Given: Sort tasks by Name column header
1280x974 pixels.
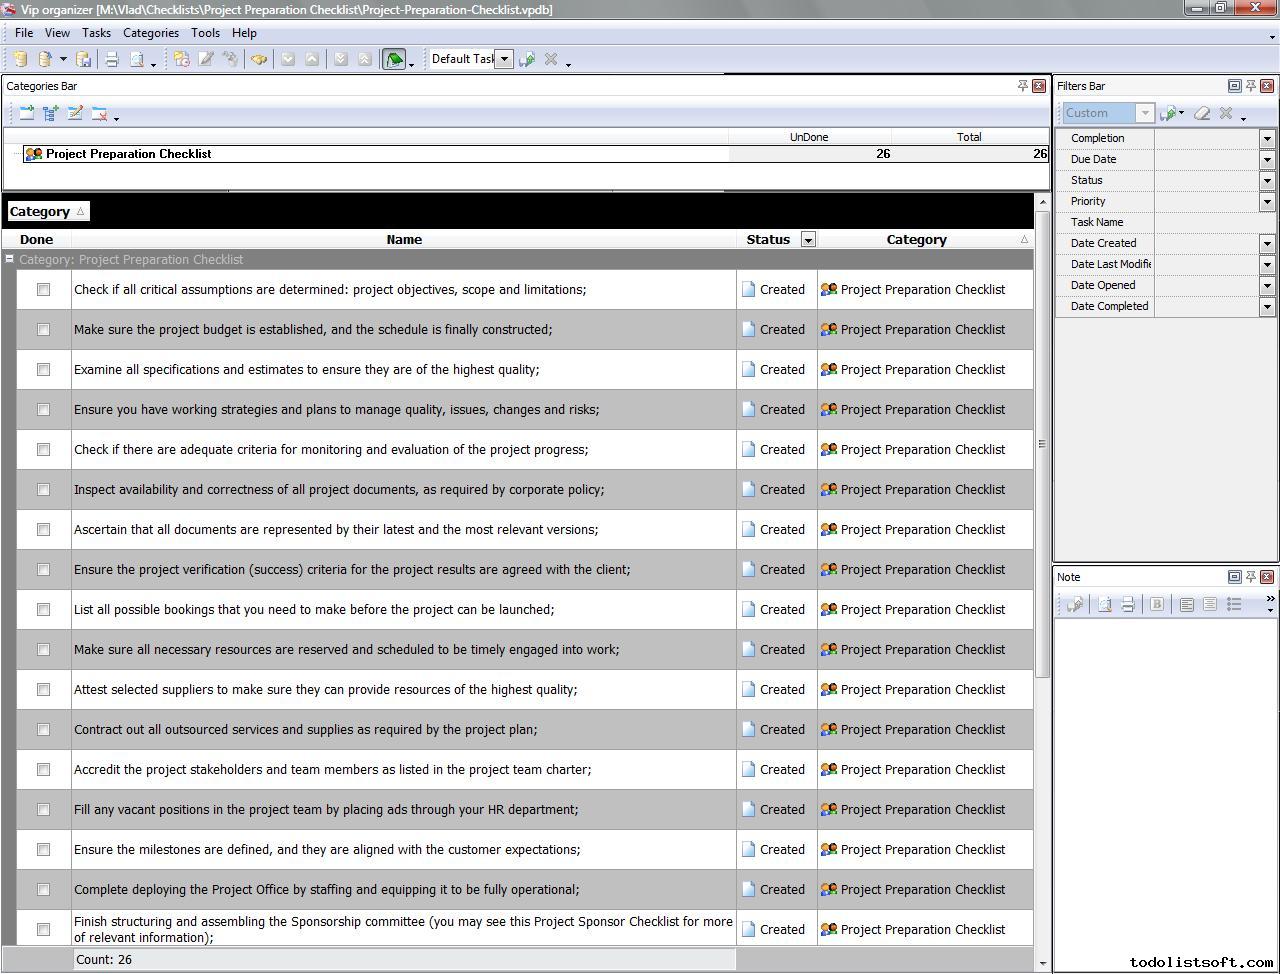Looking at the screenshot, I should click(x=404, y=240).
